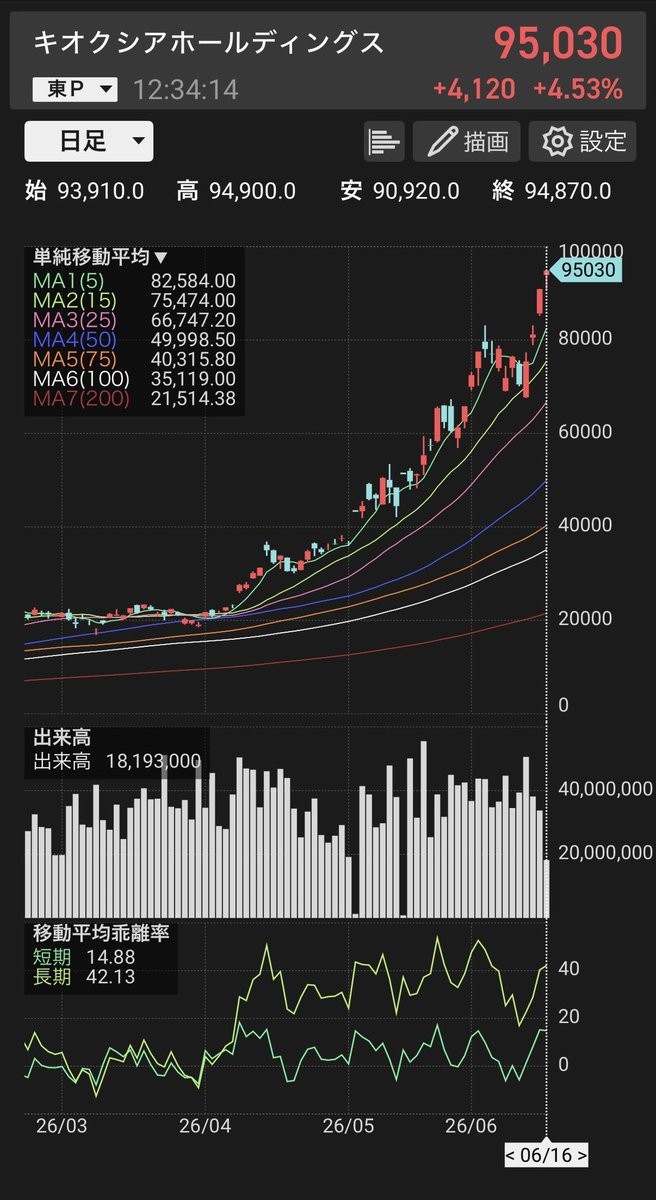This screenshot has height=1200, width=656.
Task: Tap the 出来高 volume panel title
Action: coord(62,739)
